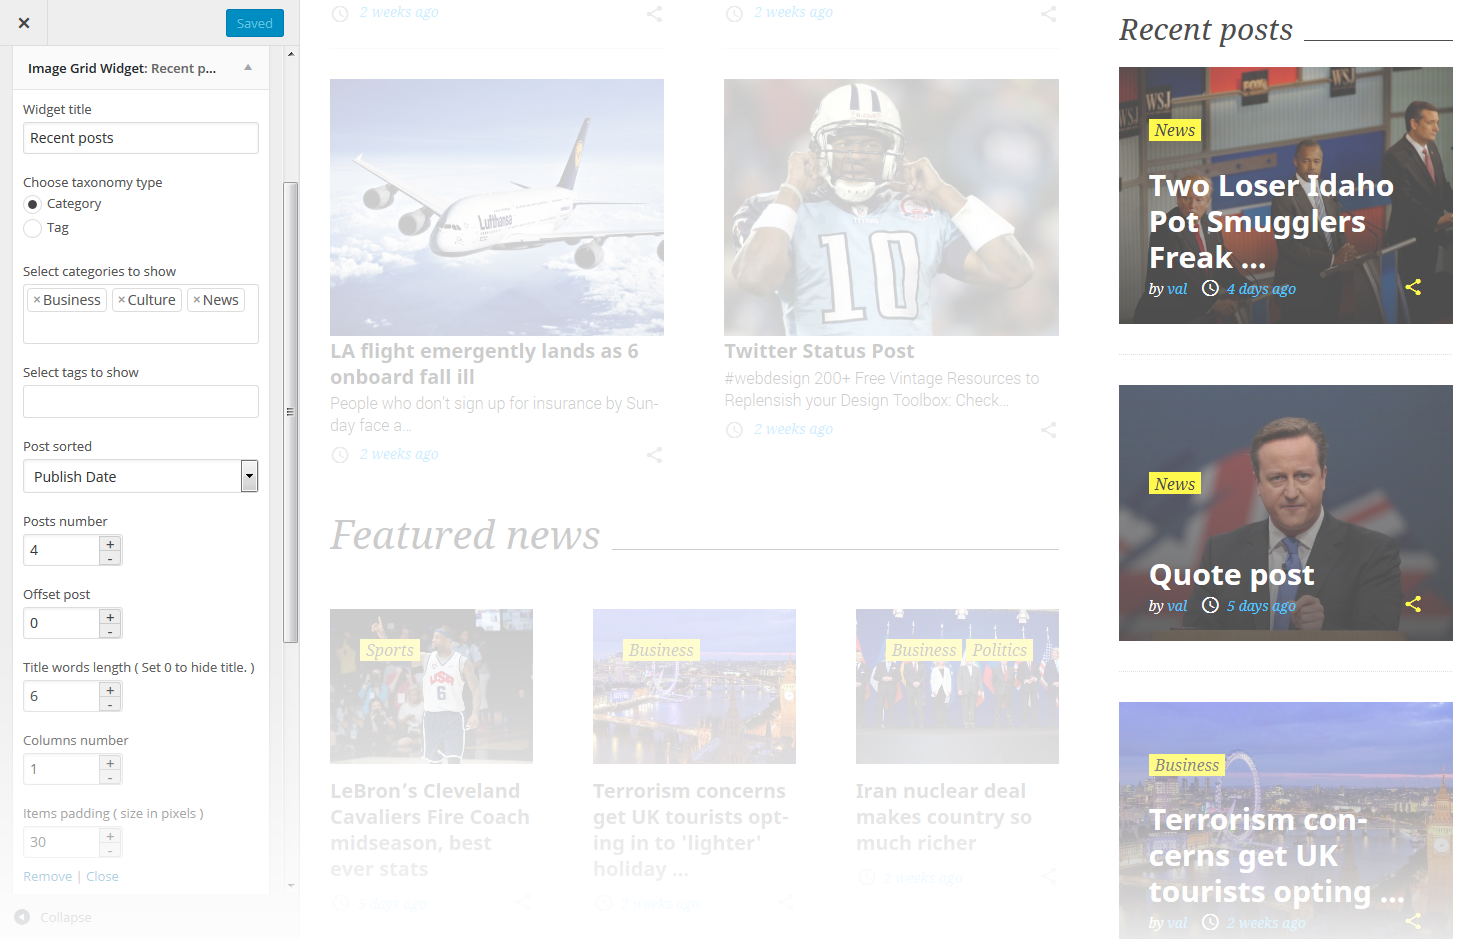1483x939 pixels.
Task: Click Remove widget link
Action: coord(47,877)
